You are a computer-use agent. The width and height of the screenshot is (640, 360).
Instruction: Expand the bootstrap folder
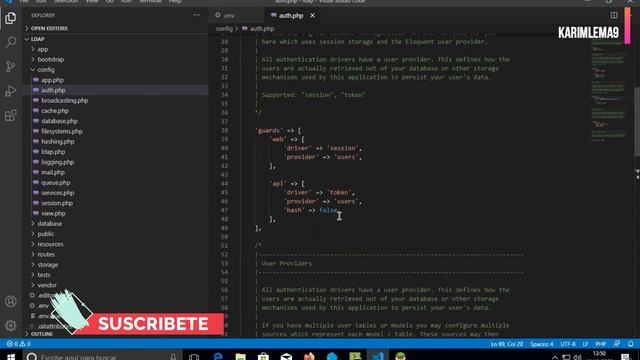[51, 60]
